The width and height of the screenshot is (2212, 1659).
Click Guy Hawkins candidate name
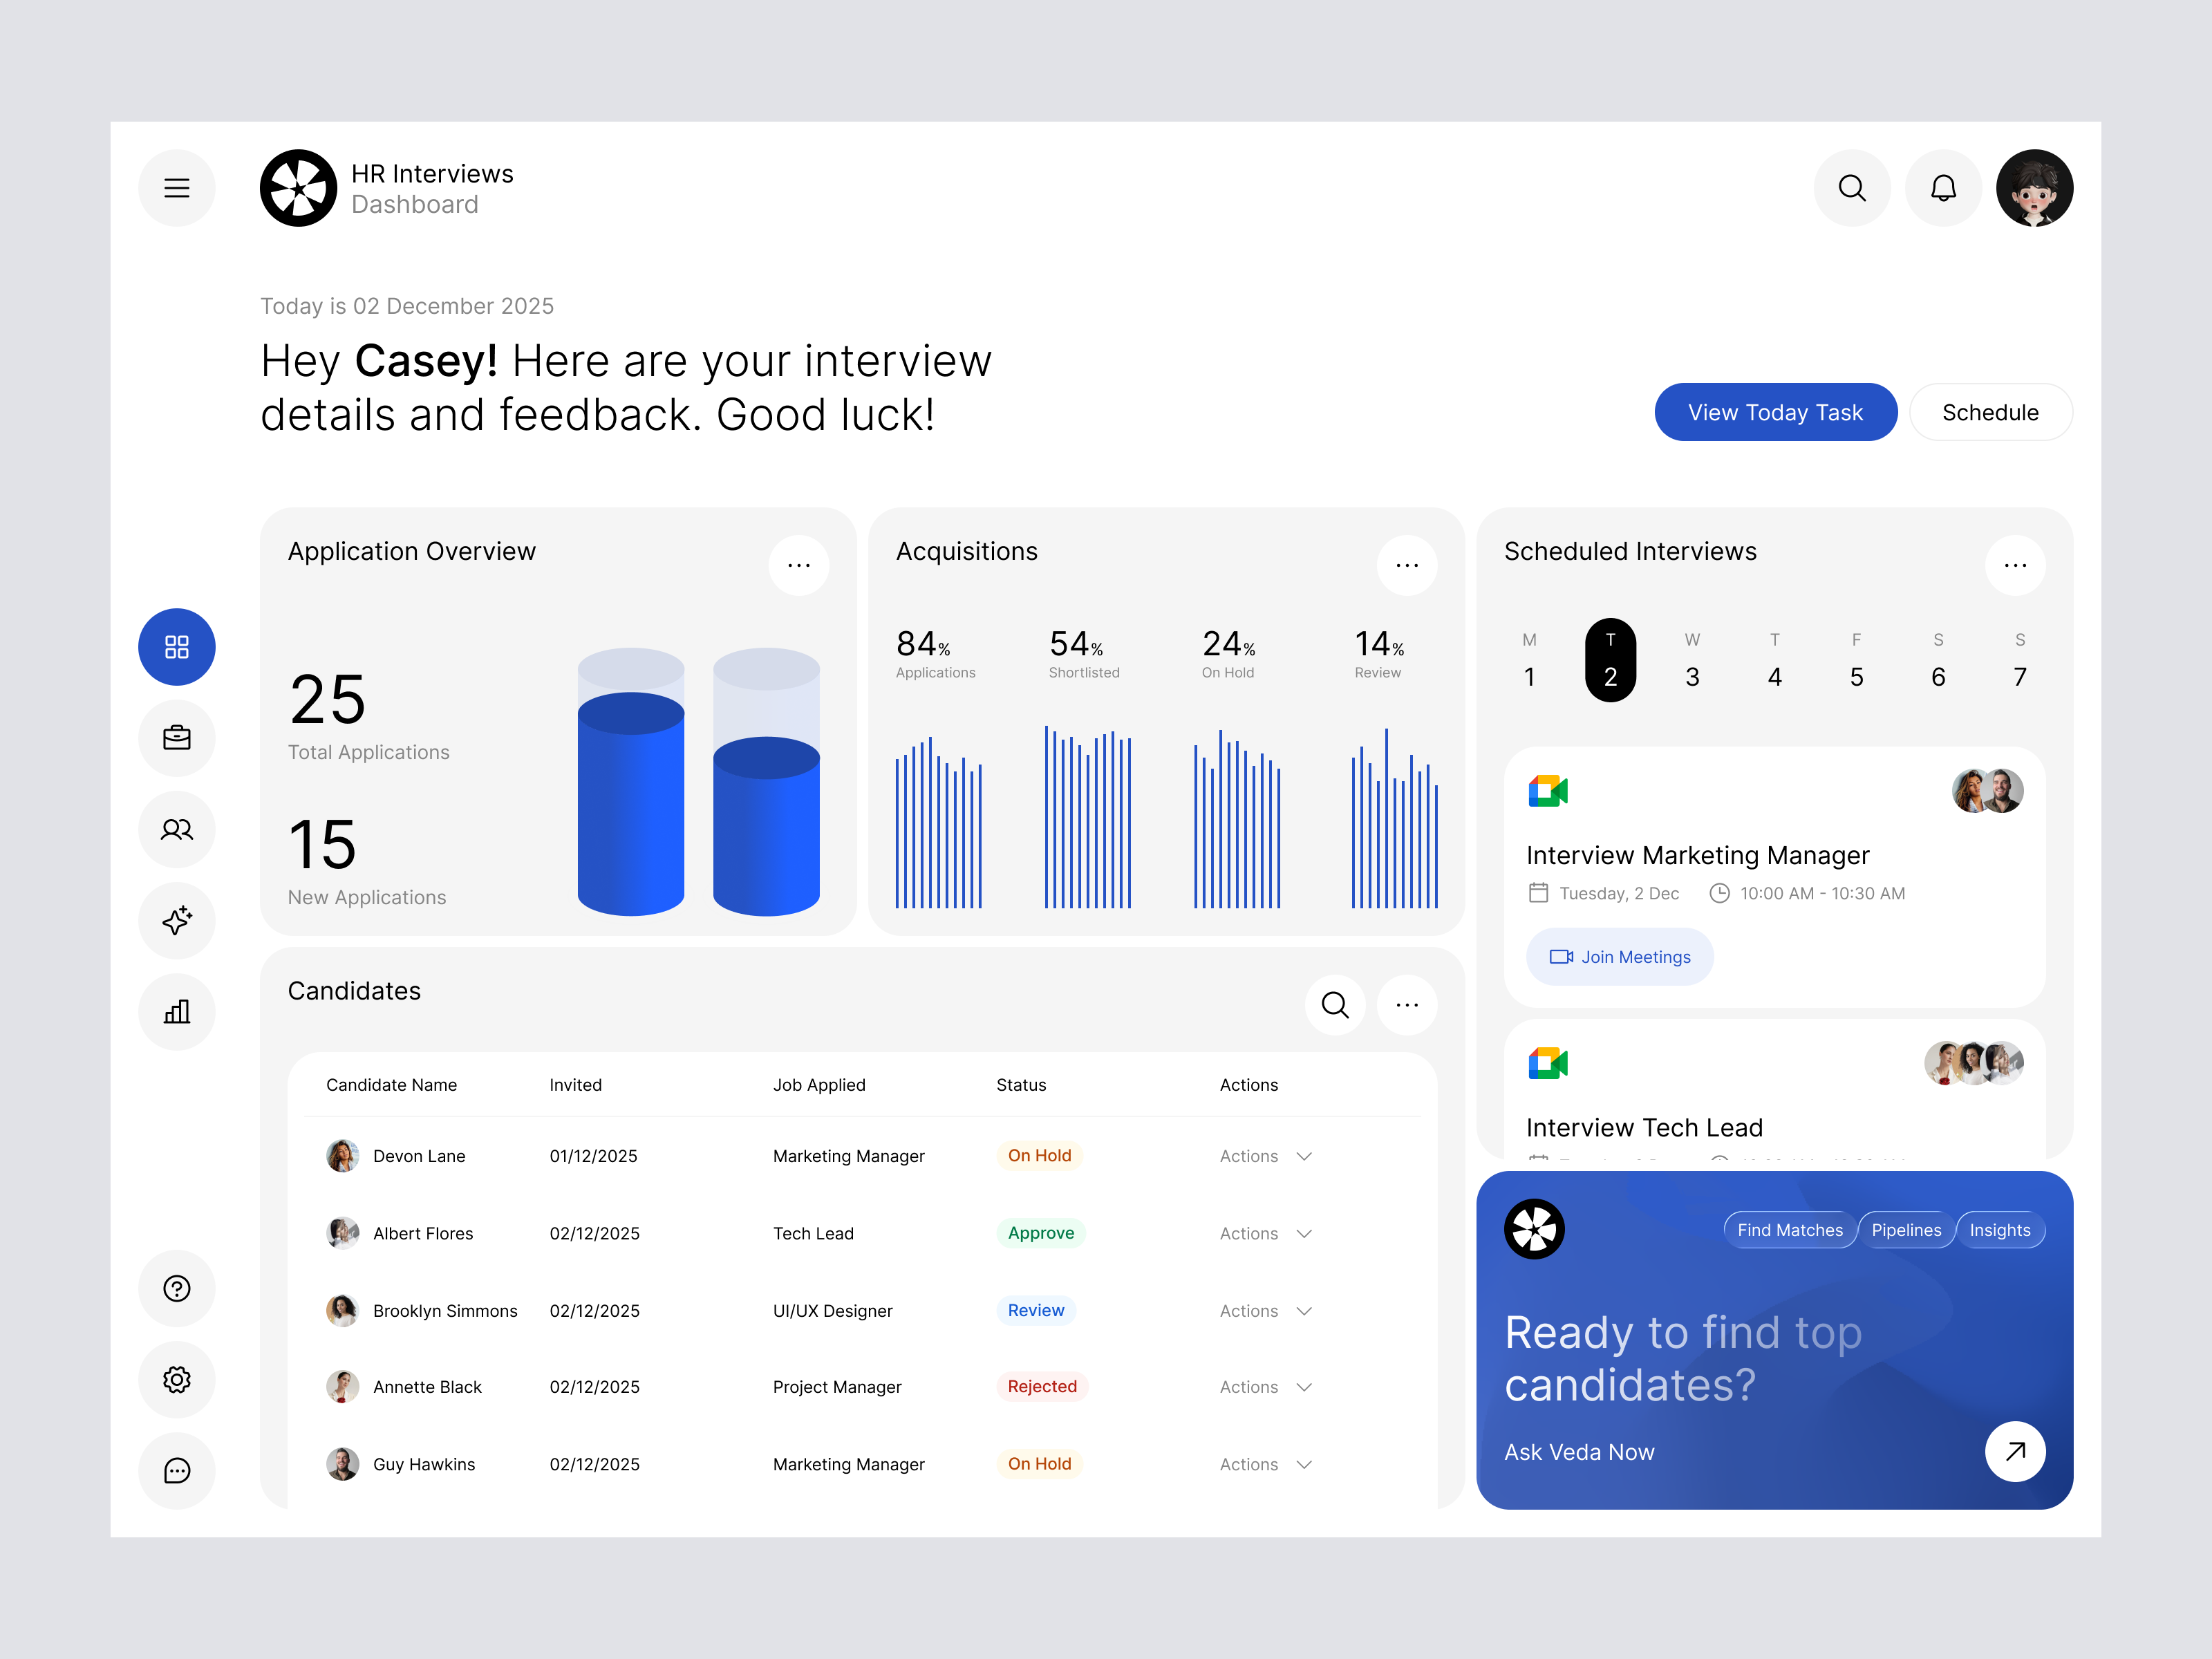click(x=424, y=1464)
